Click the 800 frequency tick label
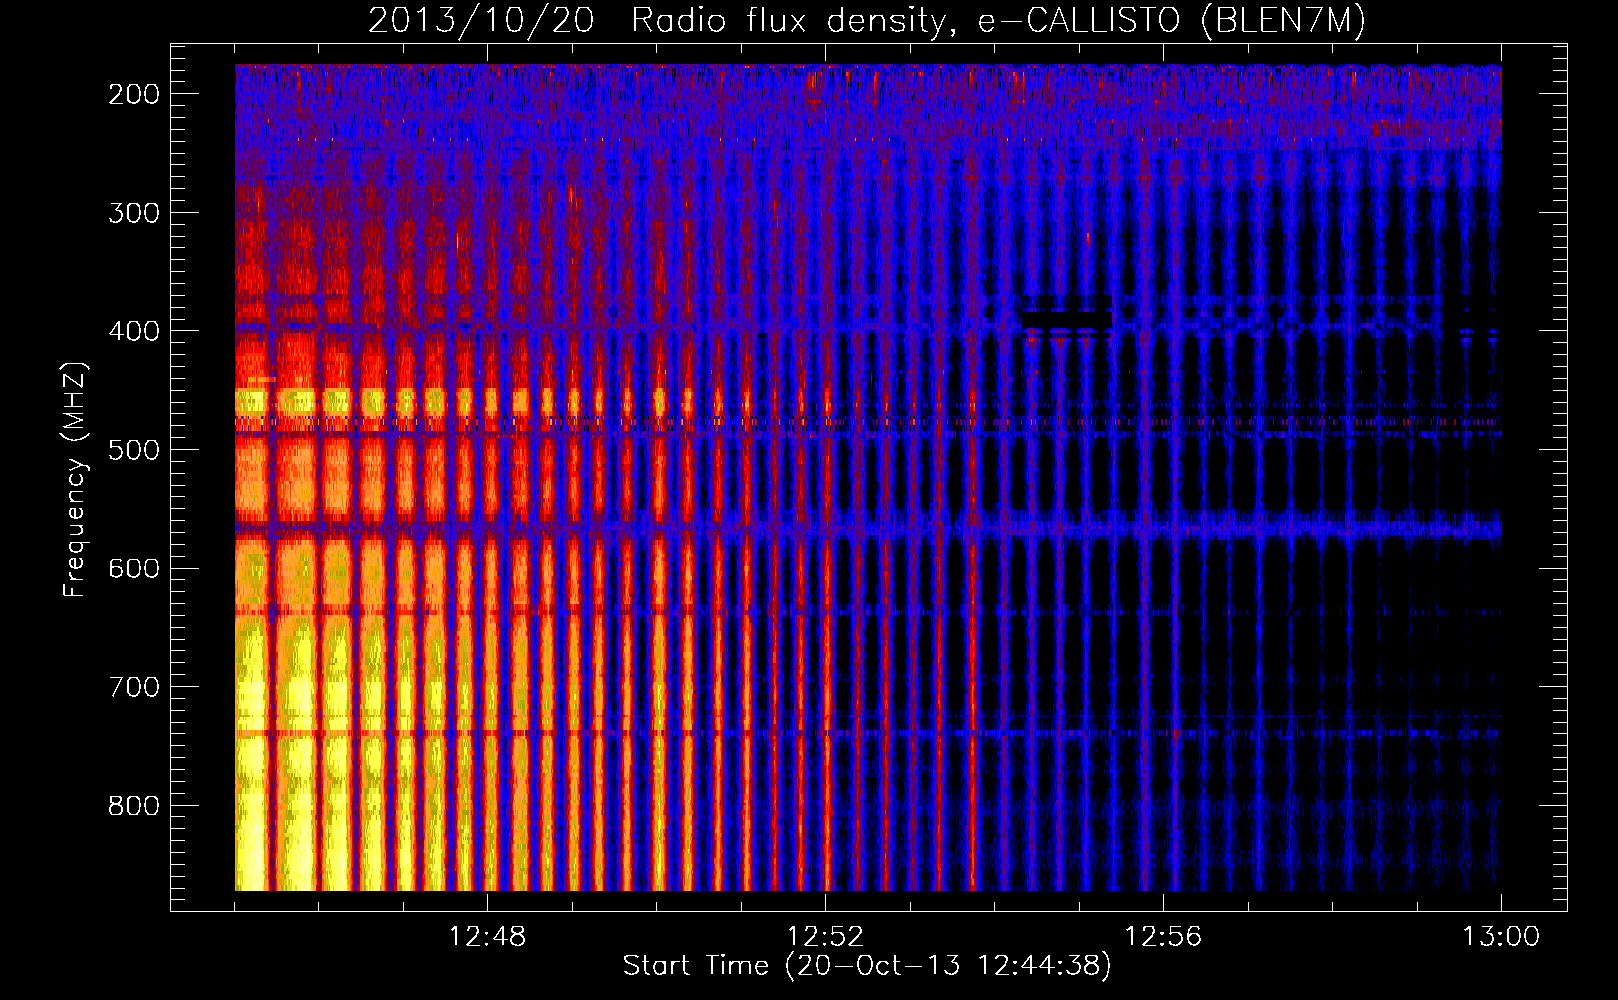This screenshot has width=1618, height=1000. tap(134, 806)
